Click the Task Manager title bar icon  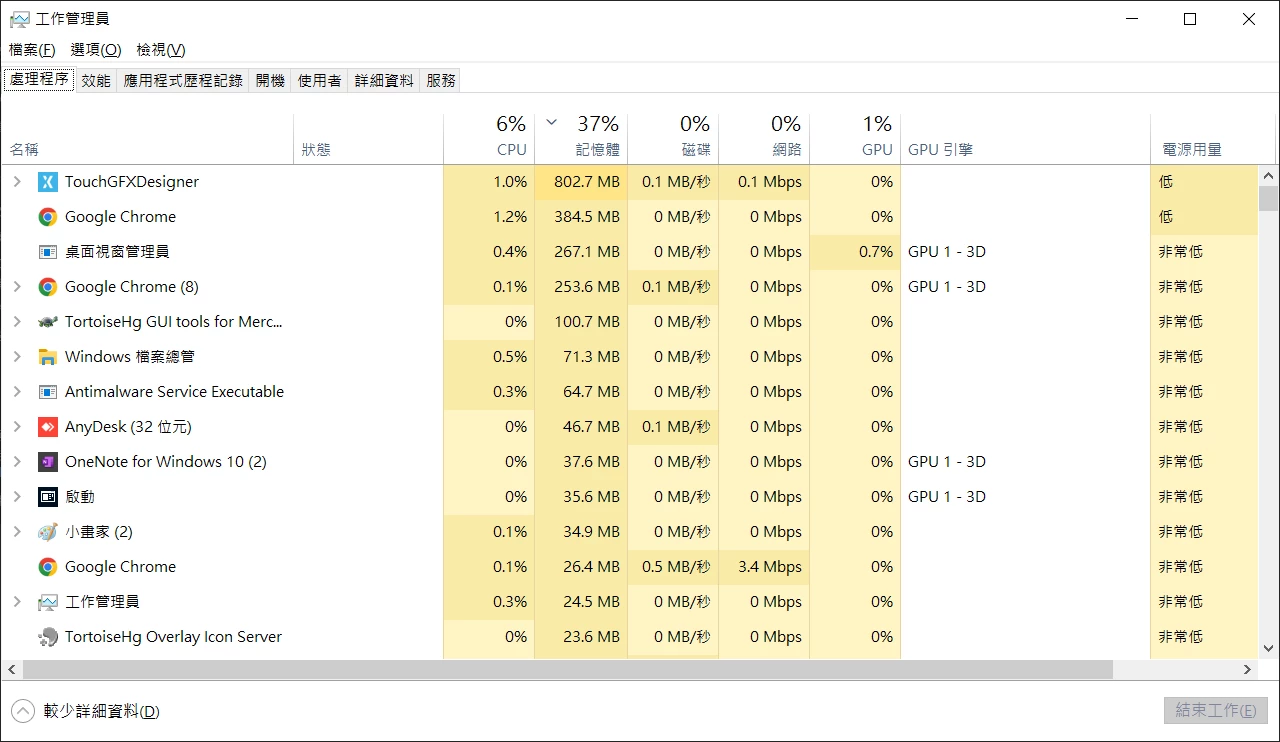19,19
